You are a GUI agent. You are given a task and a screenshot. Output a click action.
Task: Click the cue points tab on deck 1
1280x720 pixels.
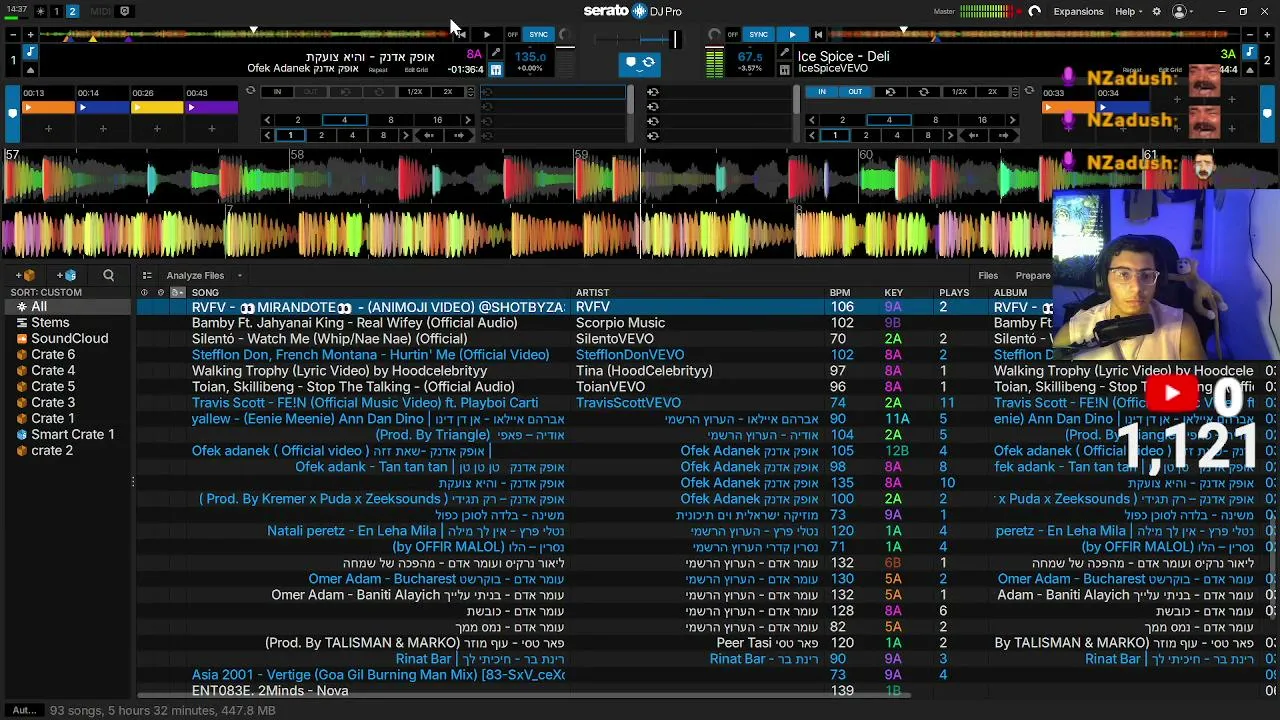click(x=12, y=113)
